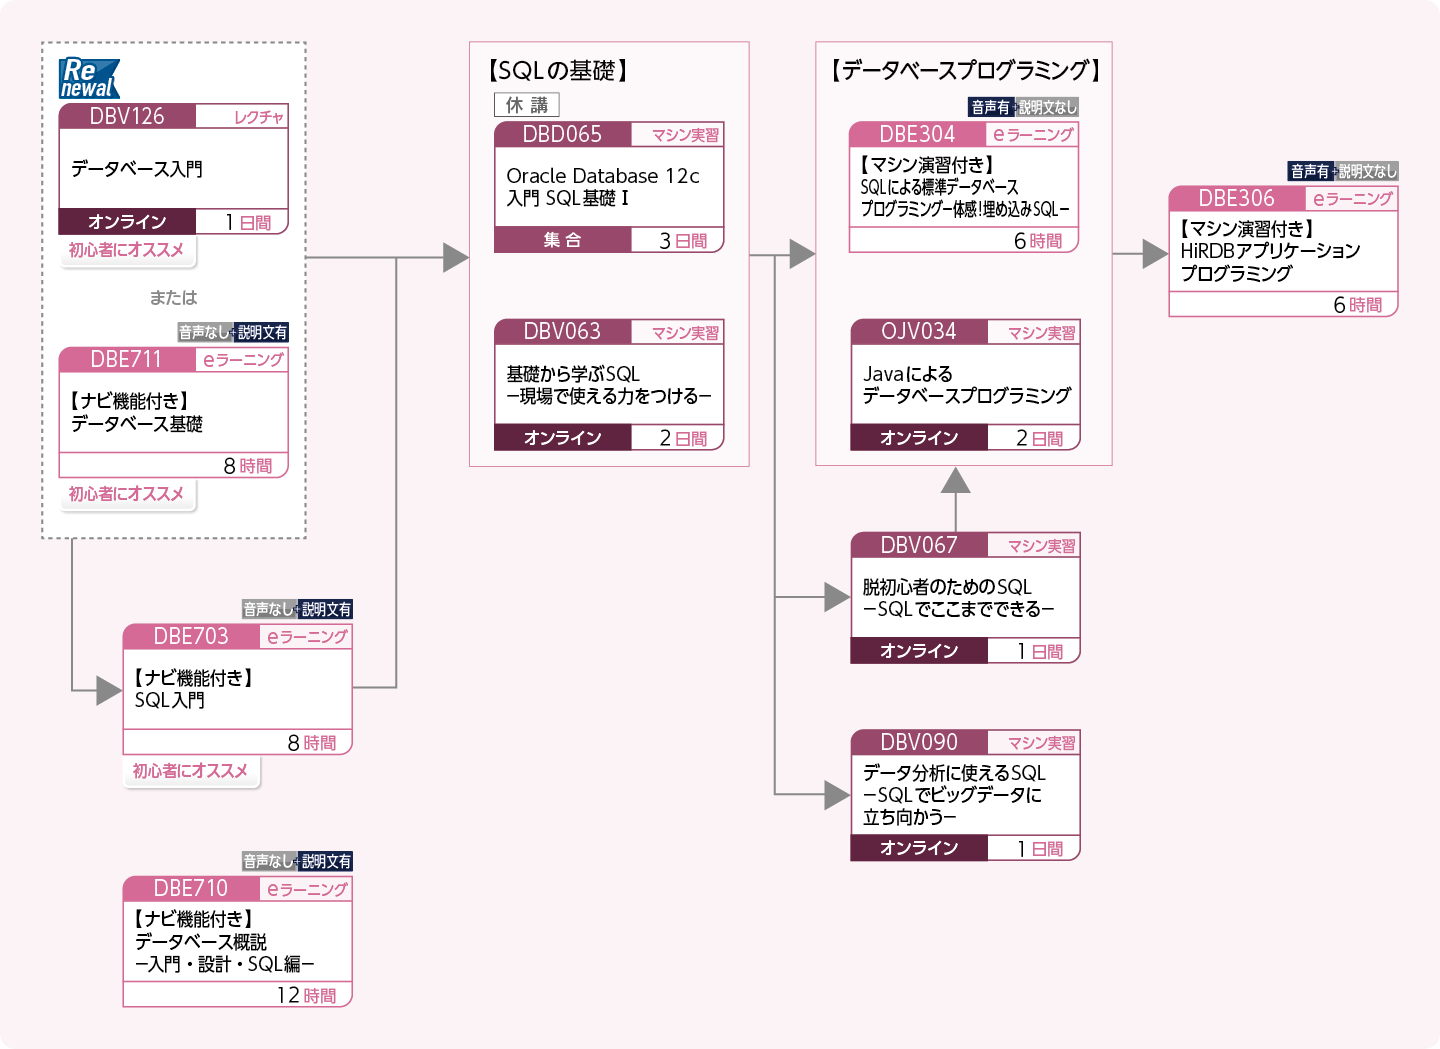1440x1049 pixels.
Task: Open course DBE711 データベース基礎
Action: [174, 413]
